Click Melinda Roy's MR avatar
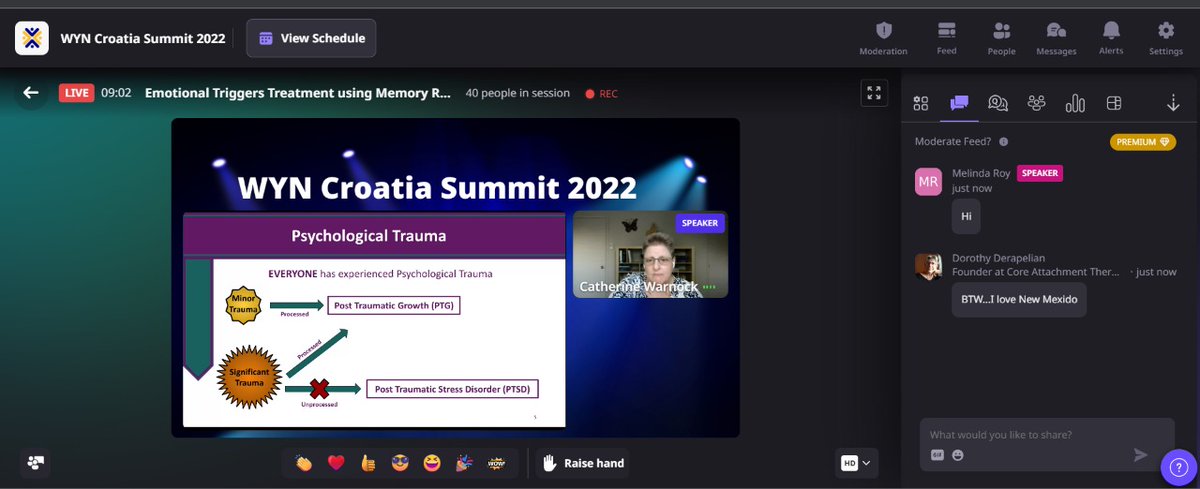This screenshot has width=1200, height=489. (928, 183)
